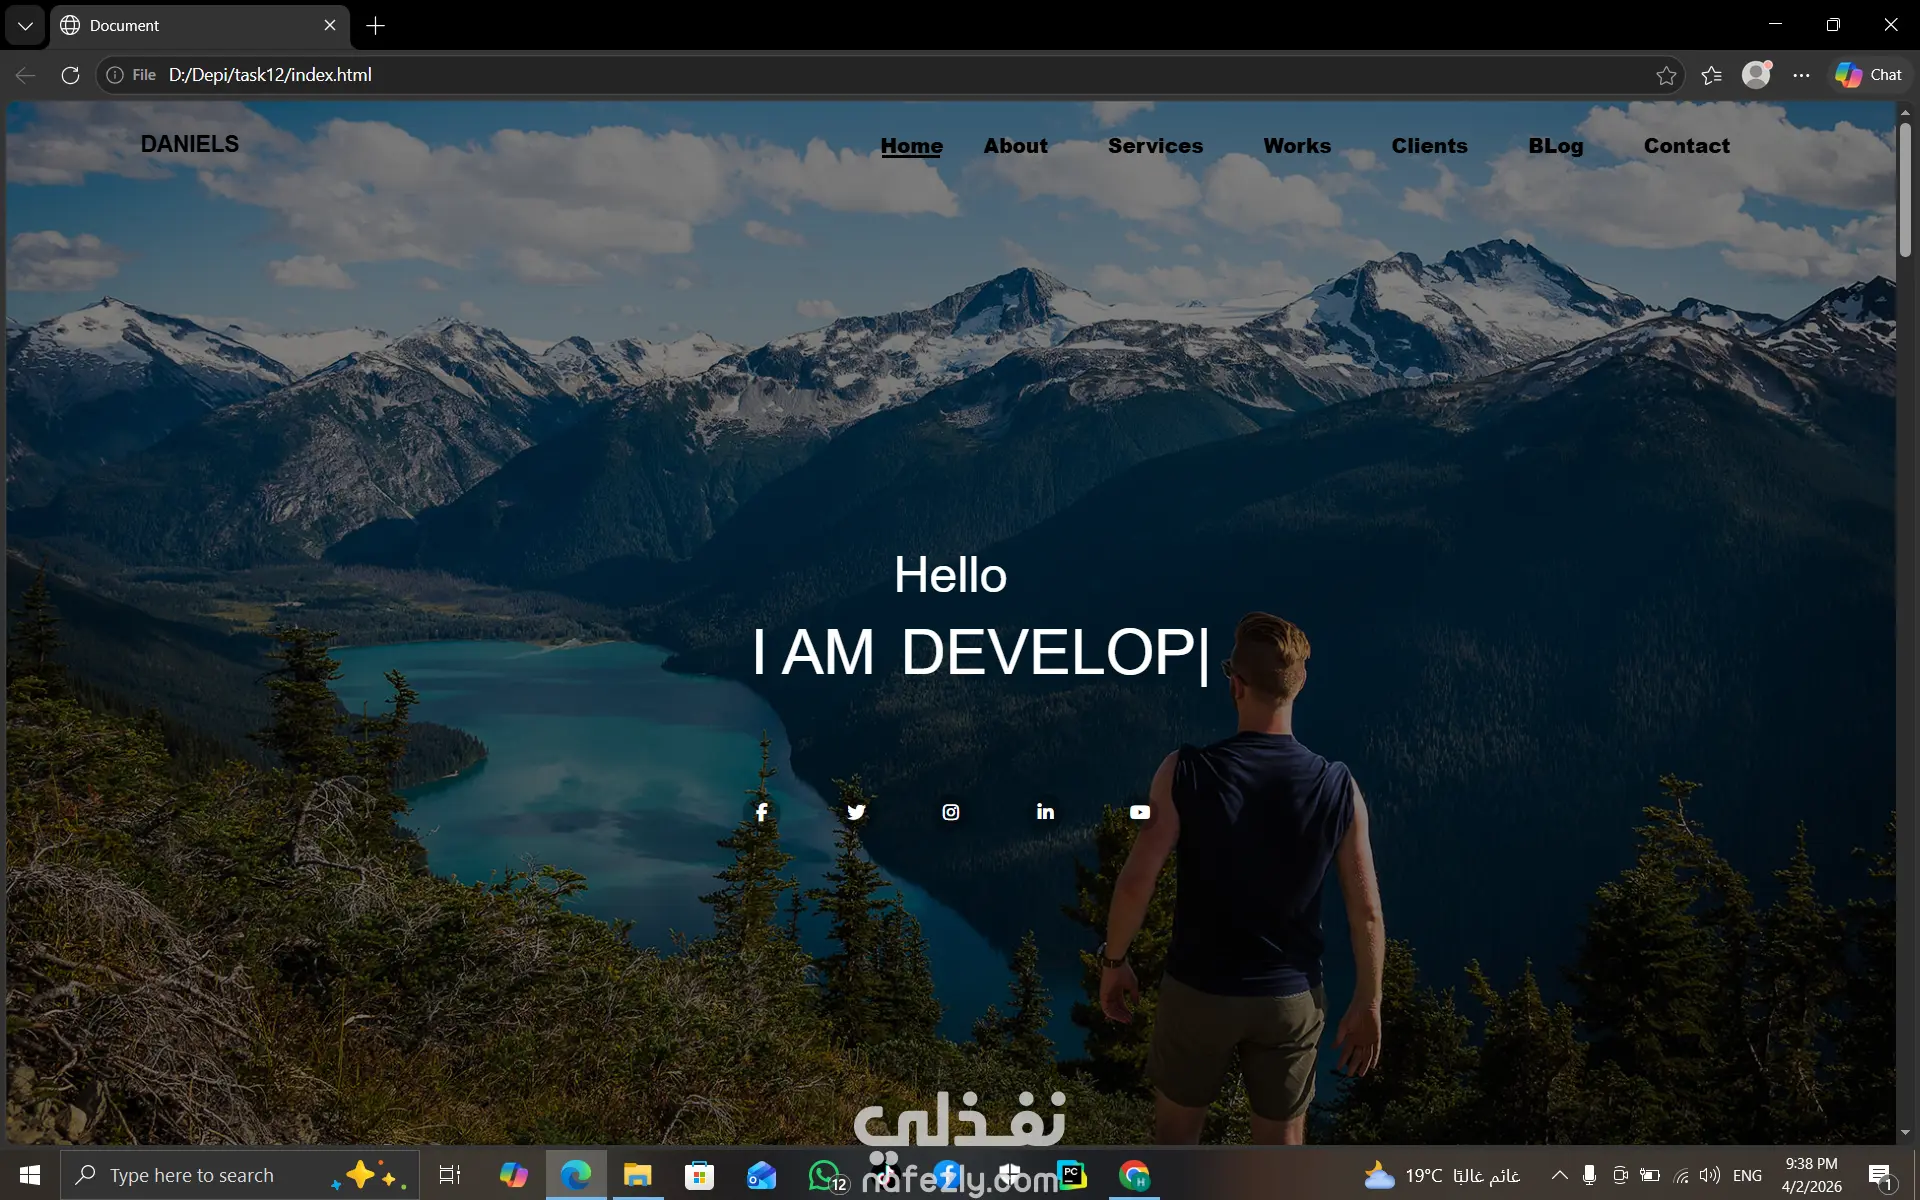Show hidden system tray icons

pyautogui.click(x=1559, y=1175)
